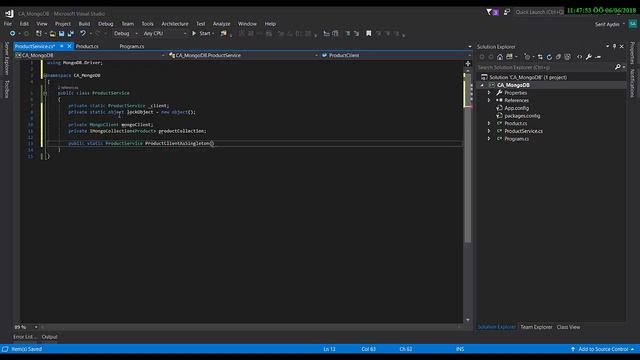The image size is (640, 360).
Task: Switch to the Product.cs editor tab
Action: click(87, 47)
